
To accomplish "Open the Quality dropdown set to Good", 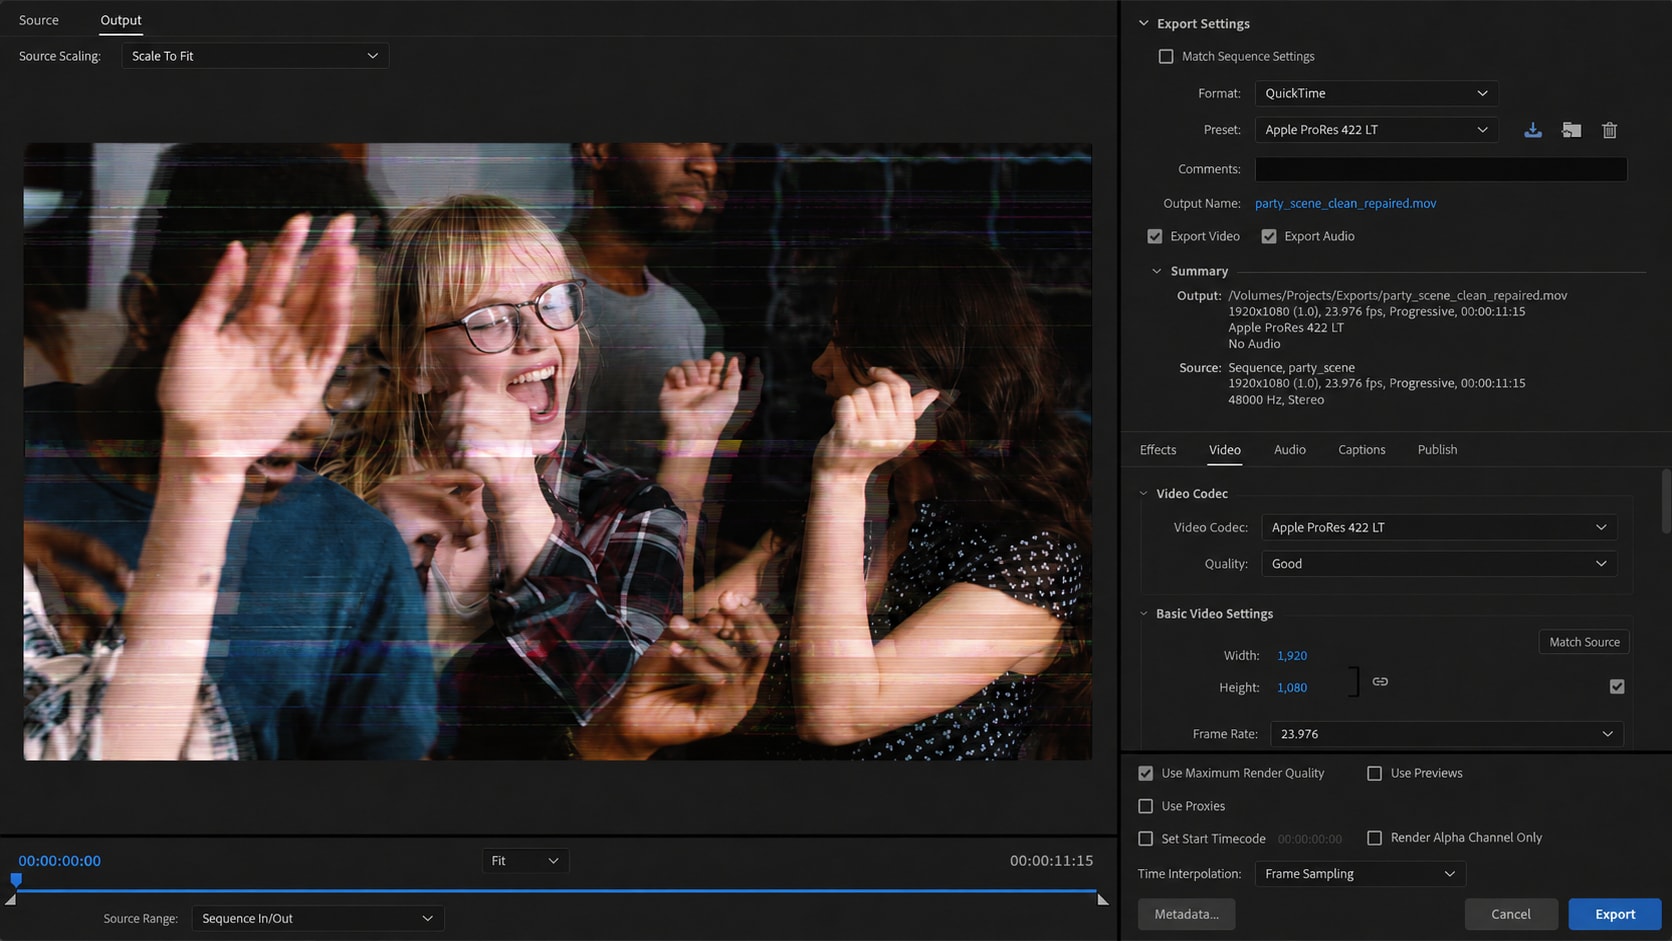I will click(1439, 564).
